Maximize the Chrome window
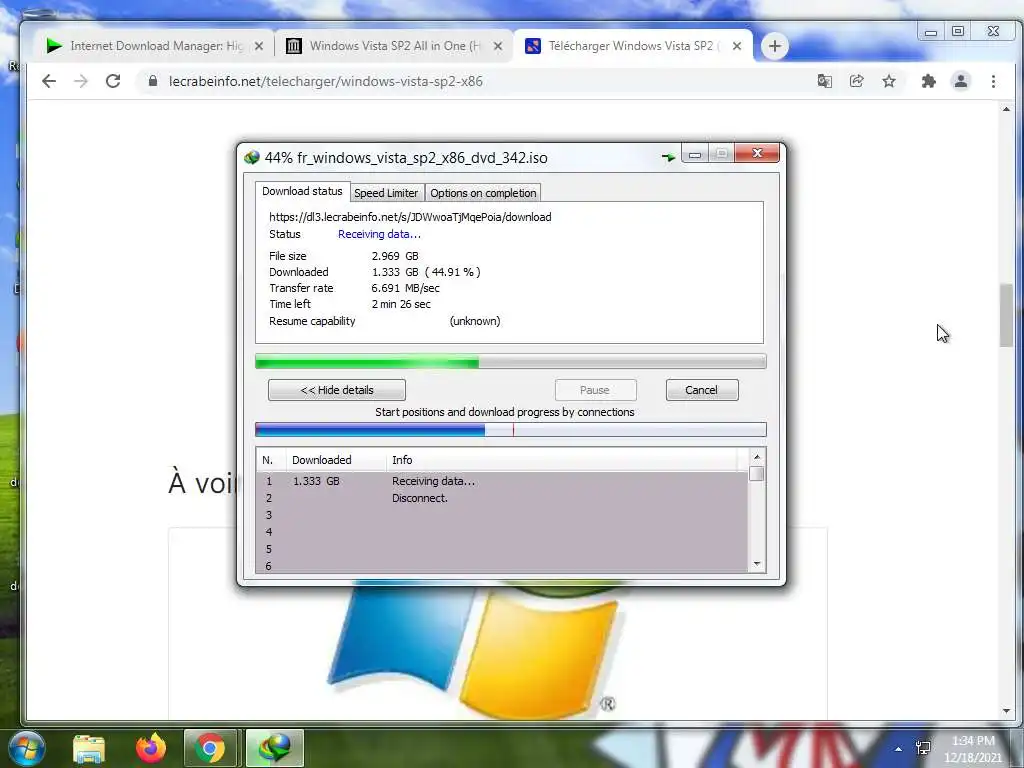1024x768 pixels. (958, 31)
